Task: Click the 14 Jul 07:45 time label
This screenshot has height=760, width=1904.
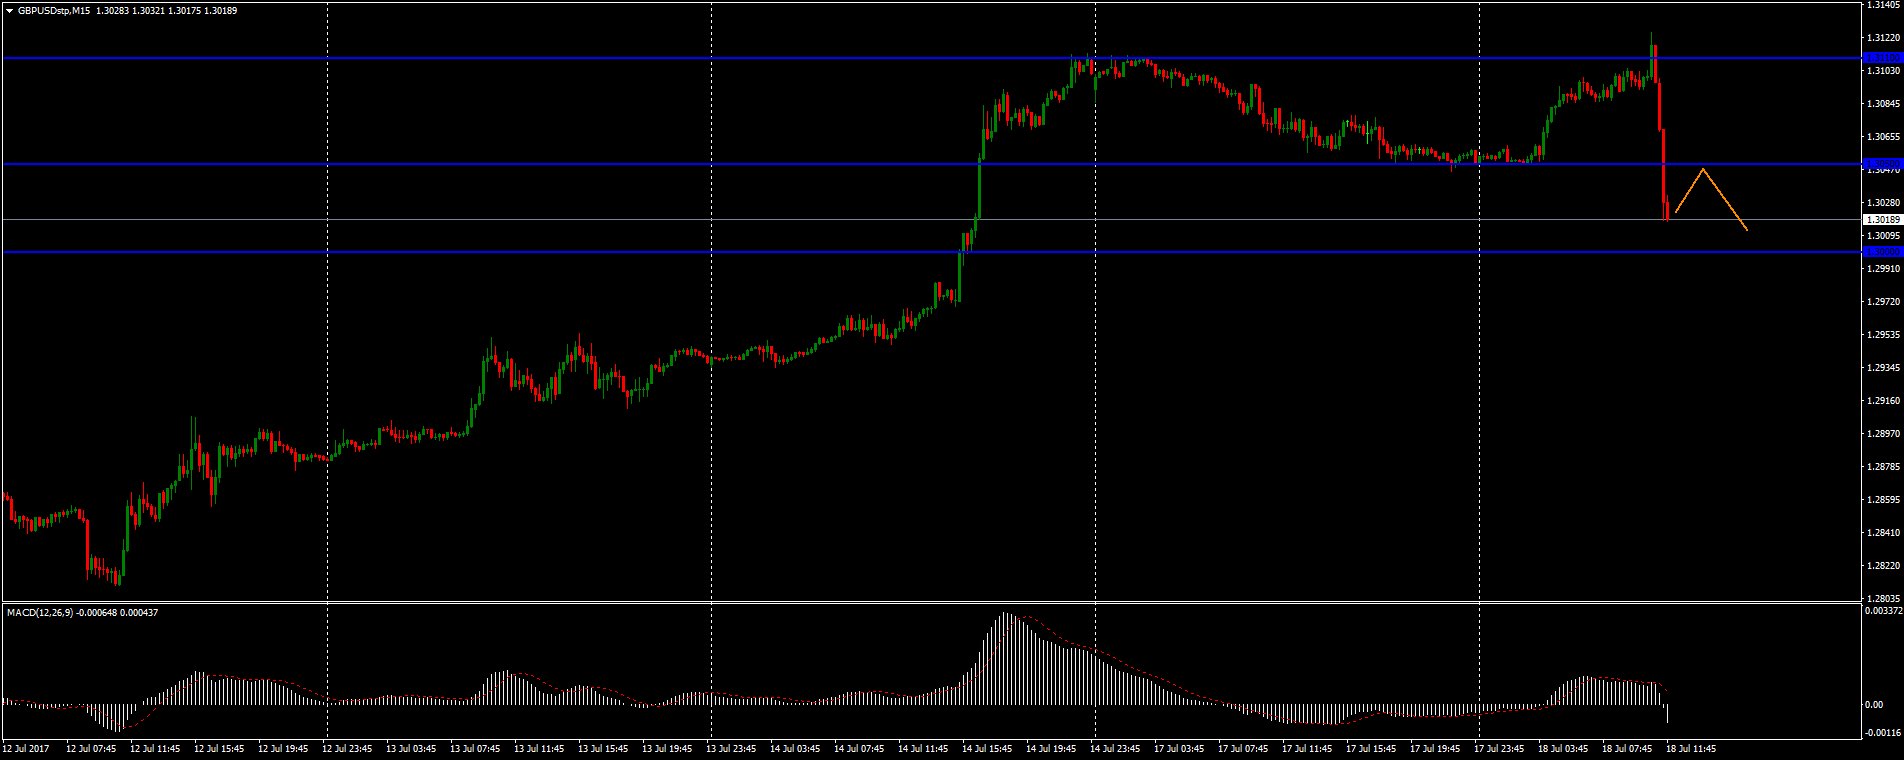Action: 859,748
